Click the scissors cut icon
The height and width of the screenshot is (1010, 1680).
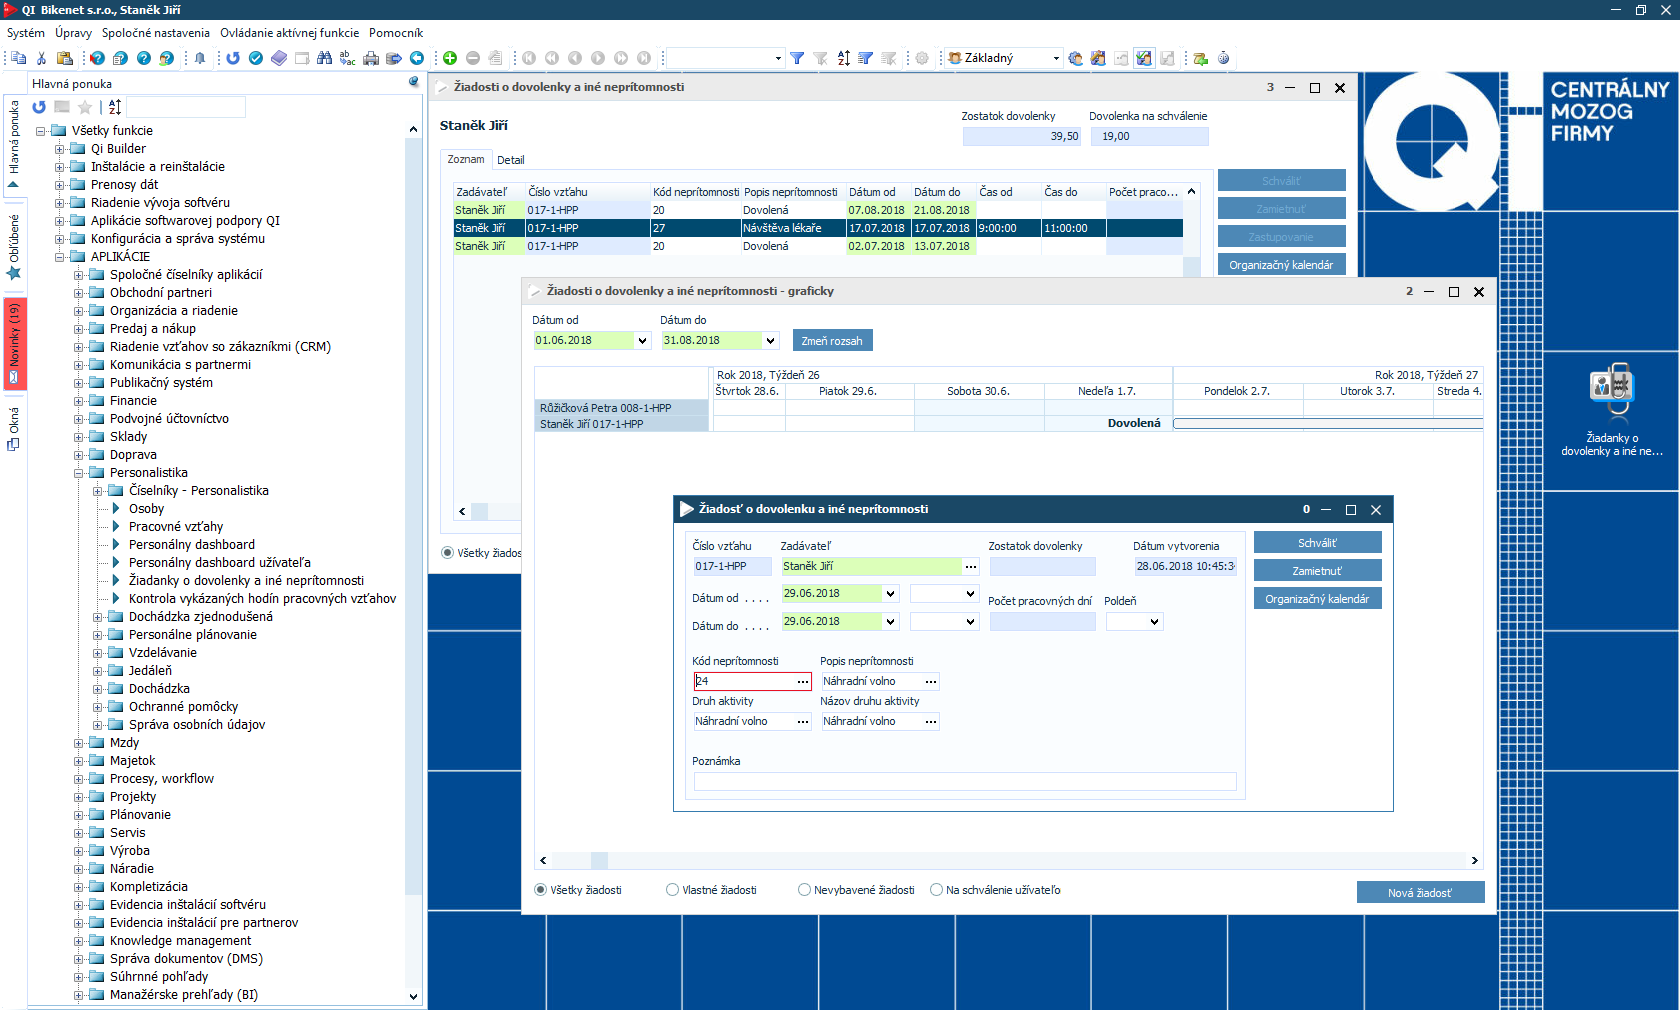[x=41, y=58]
